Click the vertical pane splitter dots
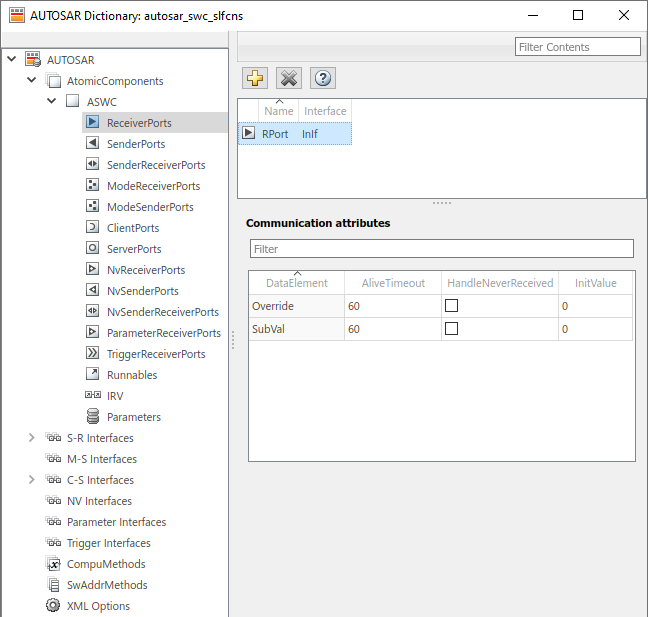Screen dimensions: 648x617 233,340
